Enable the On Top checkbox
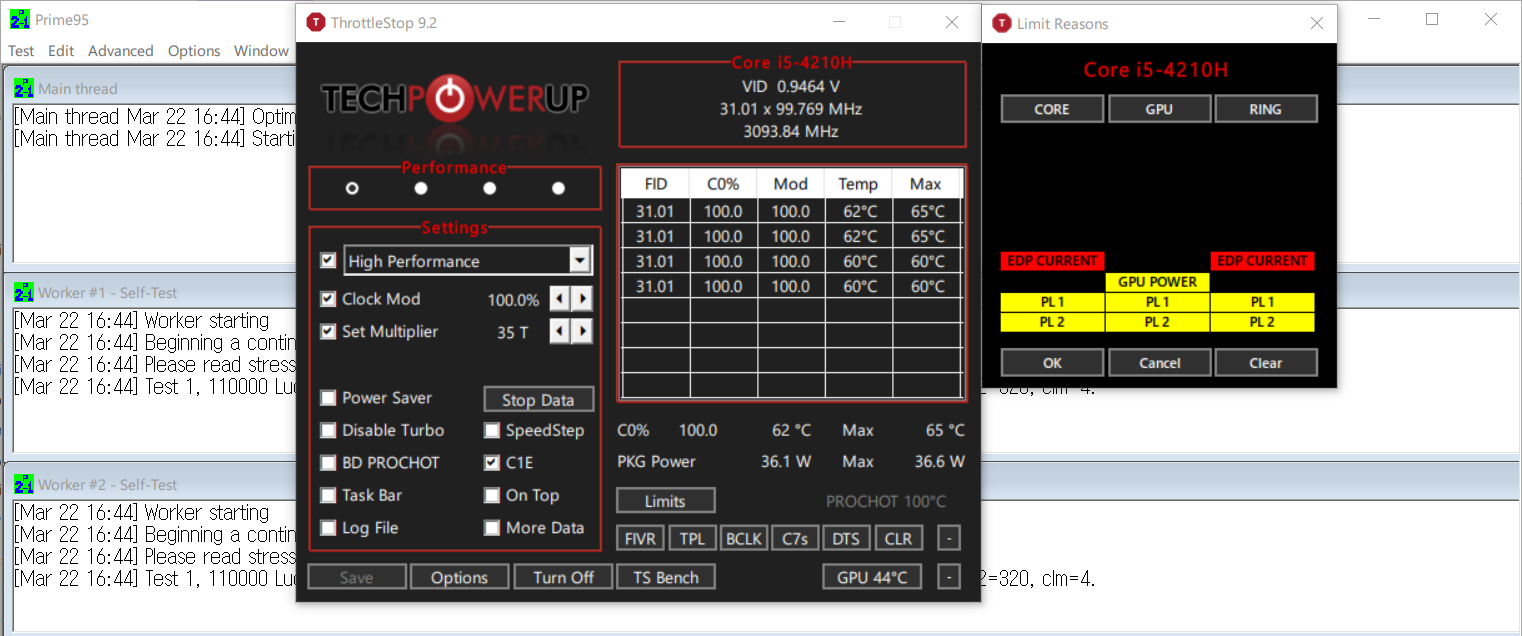Image resolution: width=1522 pixels, height=636 pixels. [x=492, y=495]
